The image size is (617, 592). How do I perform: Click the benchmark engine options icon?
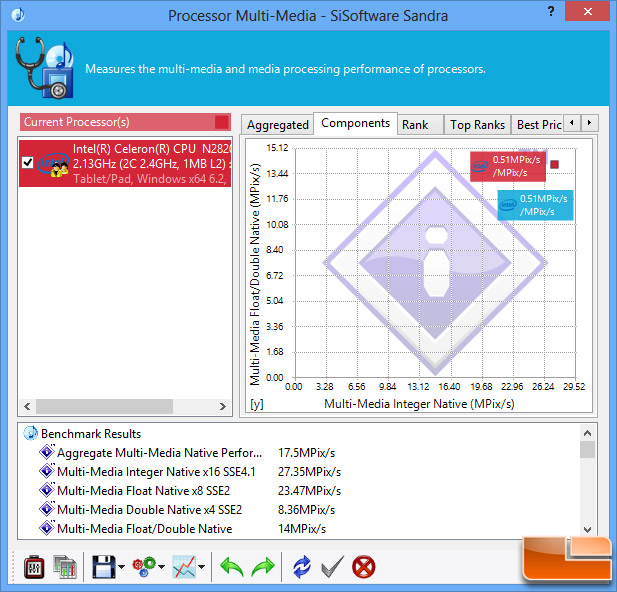34,567
